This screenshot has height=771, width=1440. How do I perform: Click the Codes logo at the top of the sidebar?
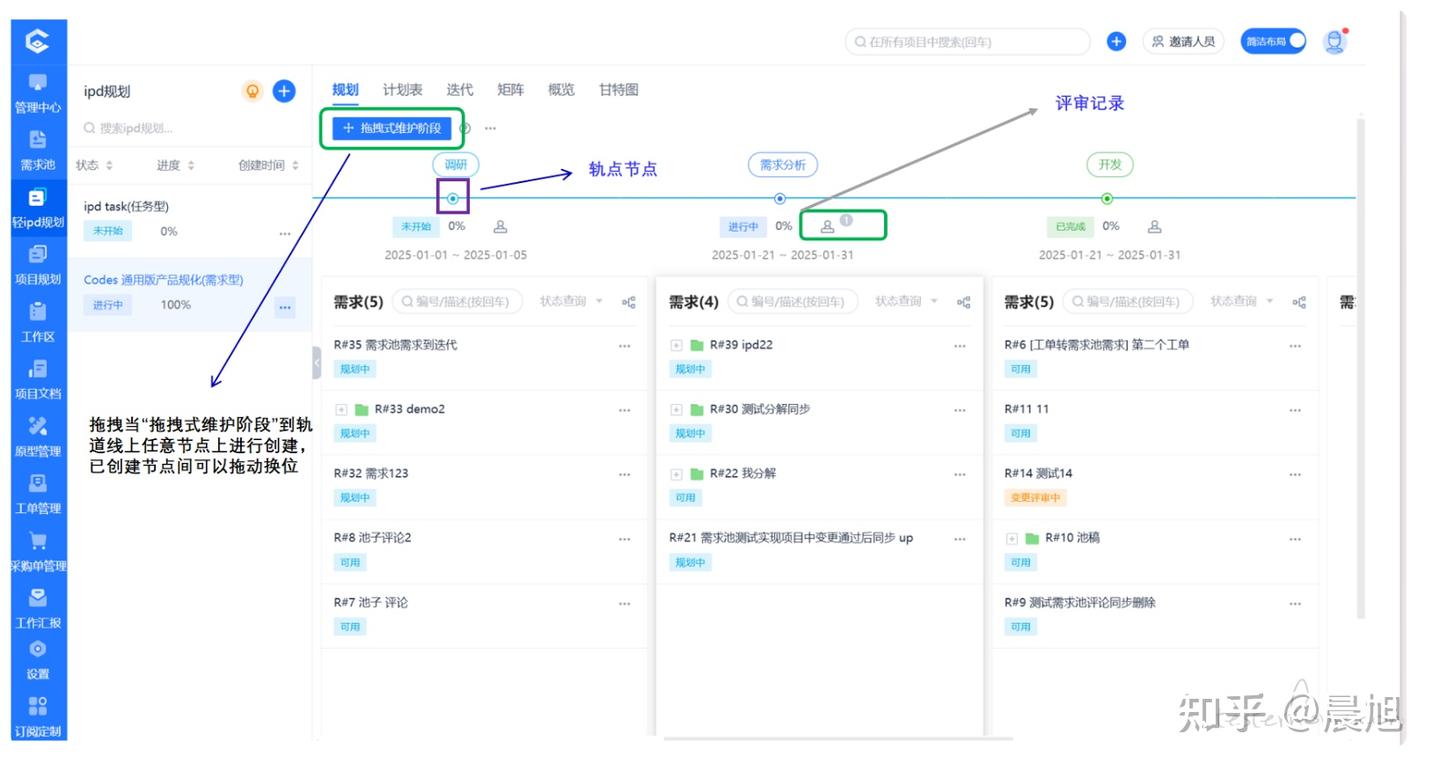pyautogui.click(x=38, y=41)
